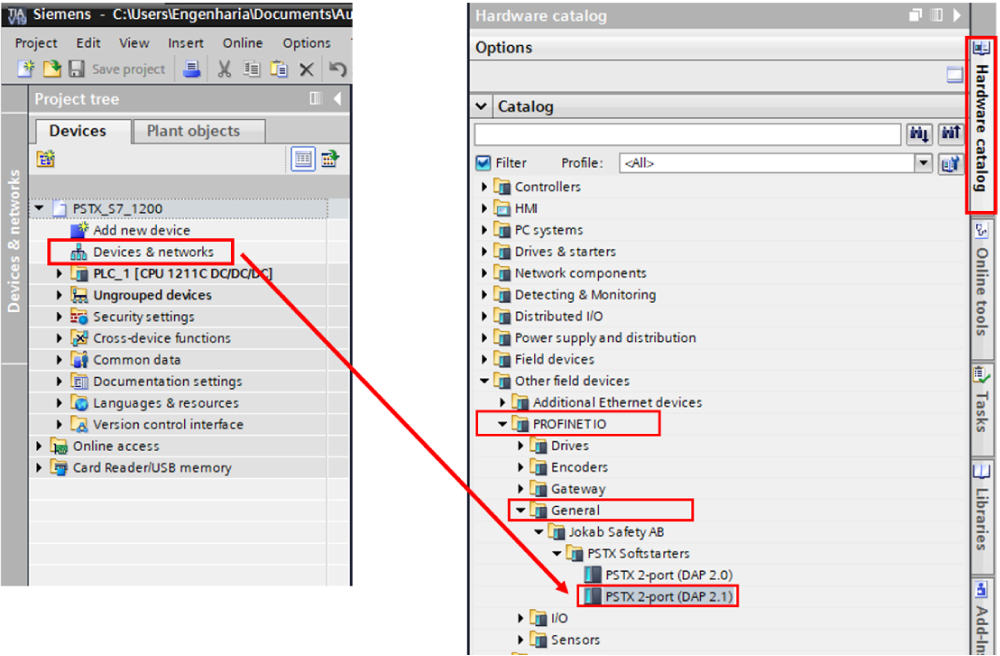Click the New project toolbar icon

tap(26, 68)
